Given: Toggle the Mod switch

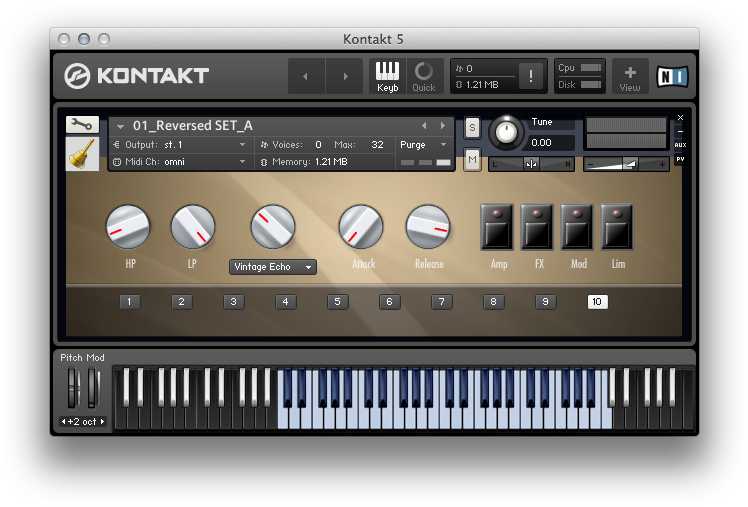Looking at the screenshot, I should (x=577, y=228).
